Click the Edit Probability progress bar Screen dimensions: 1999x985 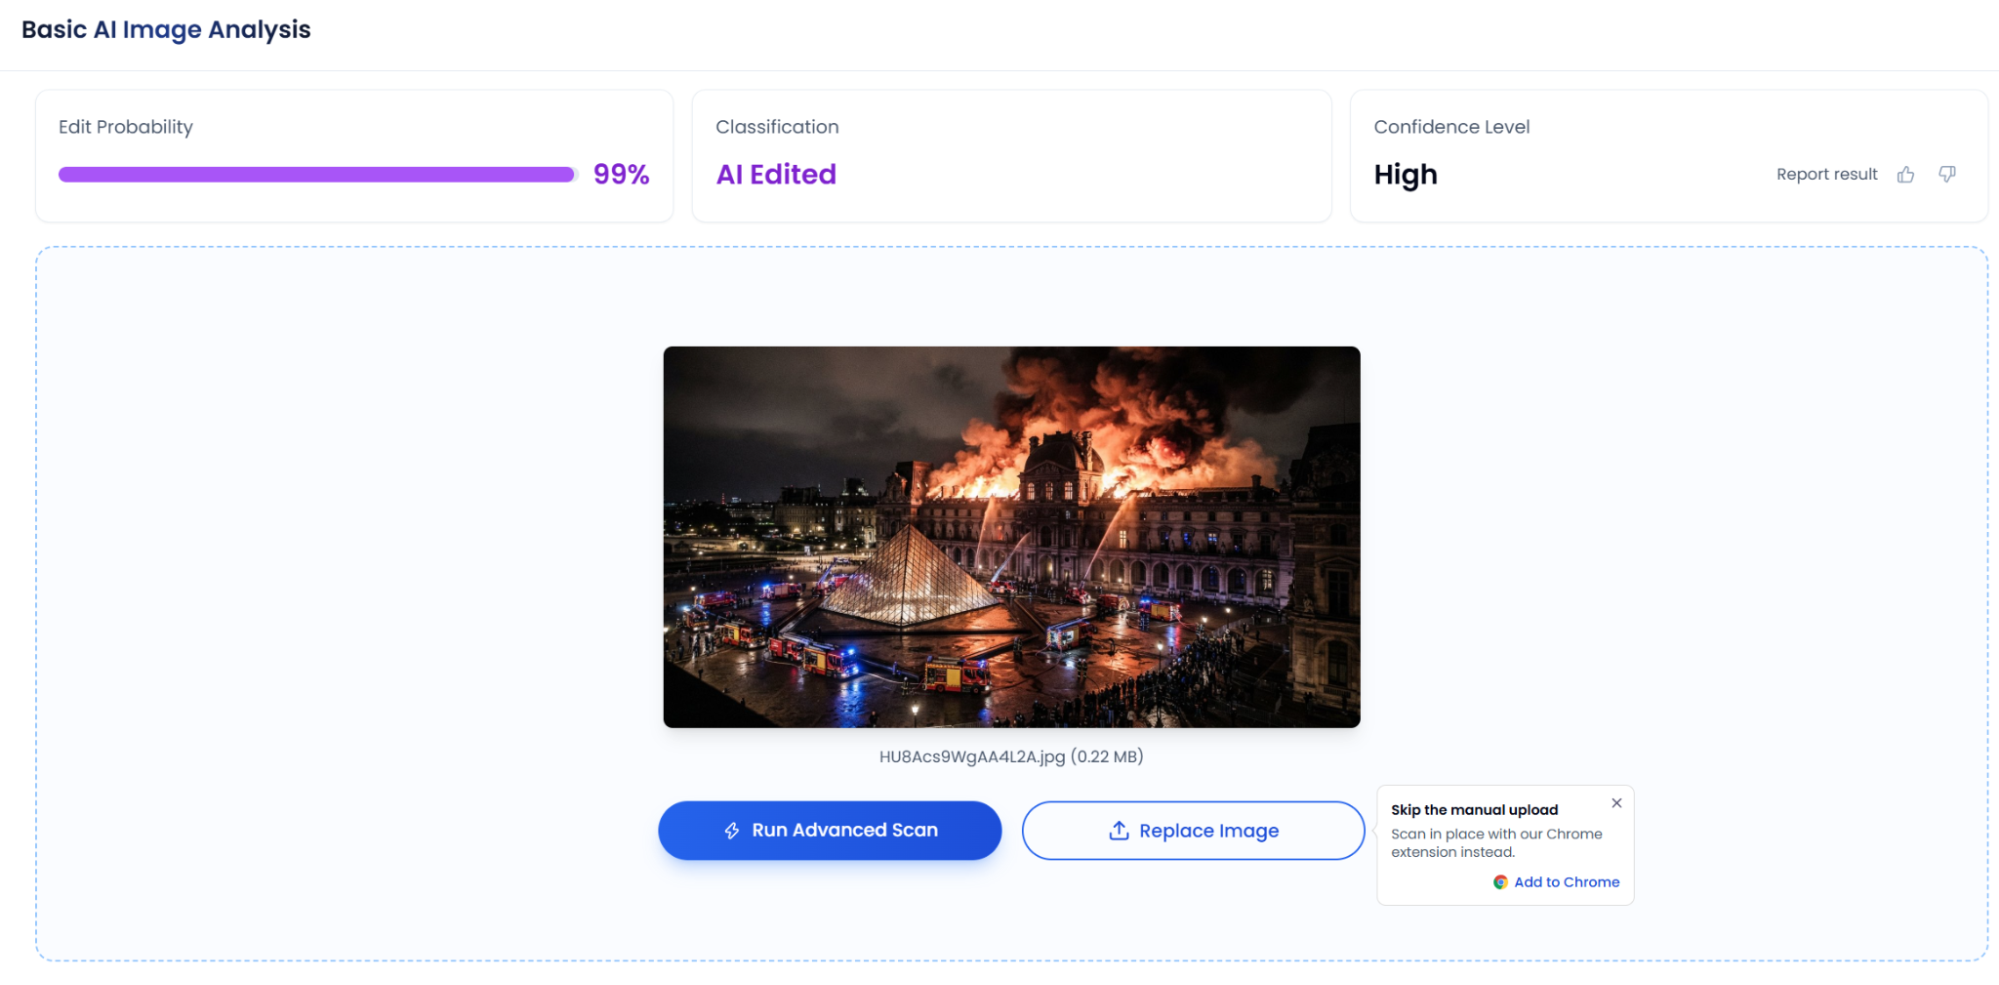(317, 175)
